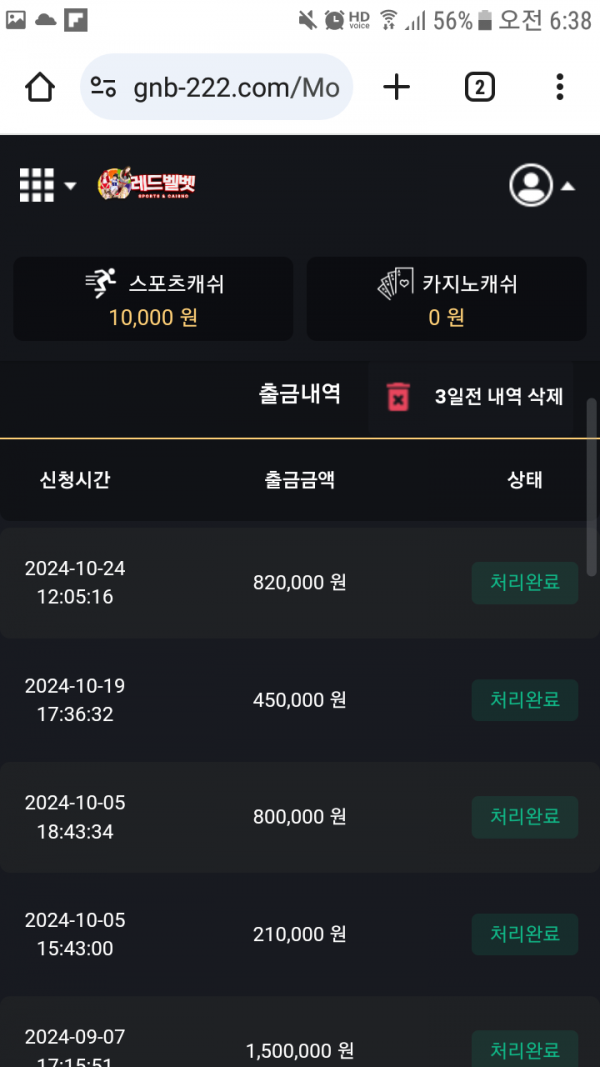Open the grid menu icon
Image resolution: width=600 pixels, height=1067 pixels.
37,185
